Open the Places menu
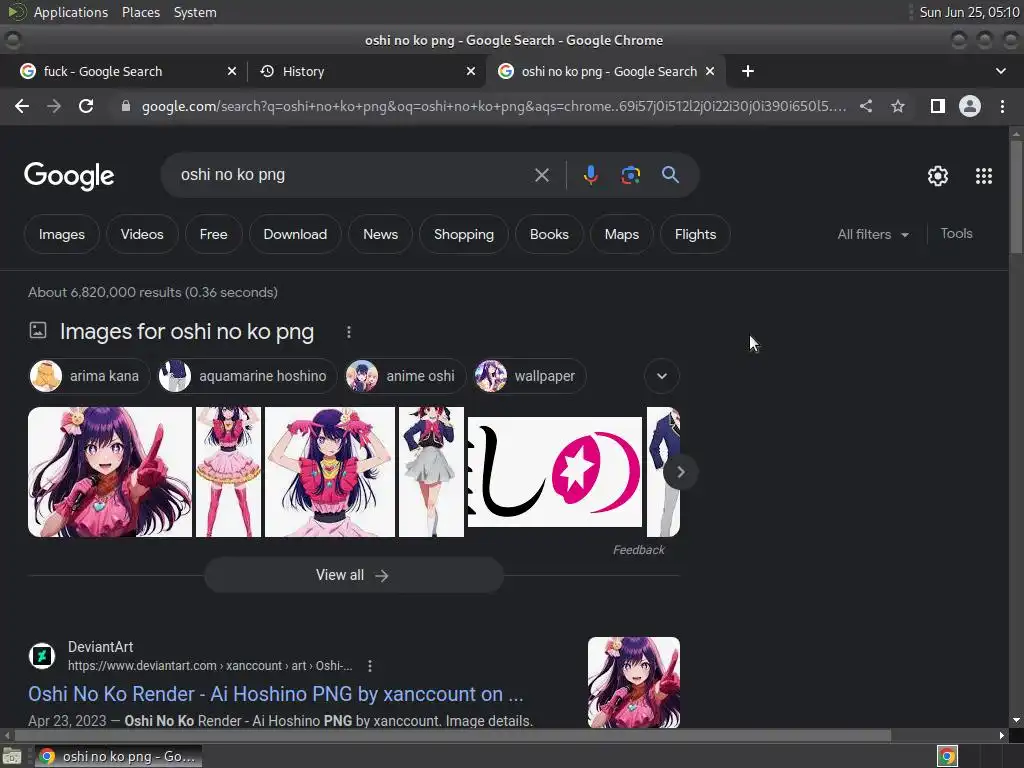Screen dimensions: 1024x768 140,12
